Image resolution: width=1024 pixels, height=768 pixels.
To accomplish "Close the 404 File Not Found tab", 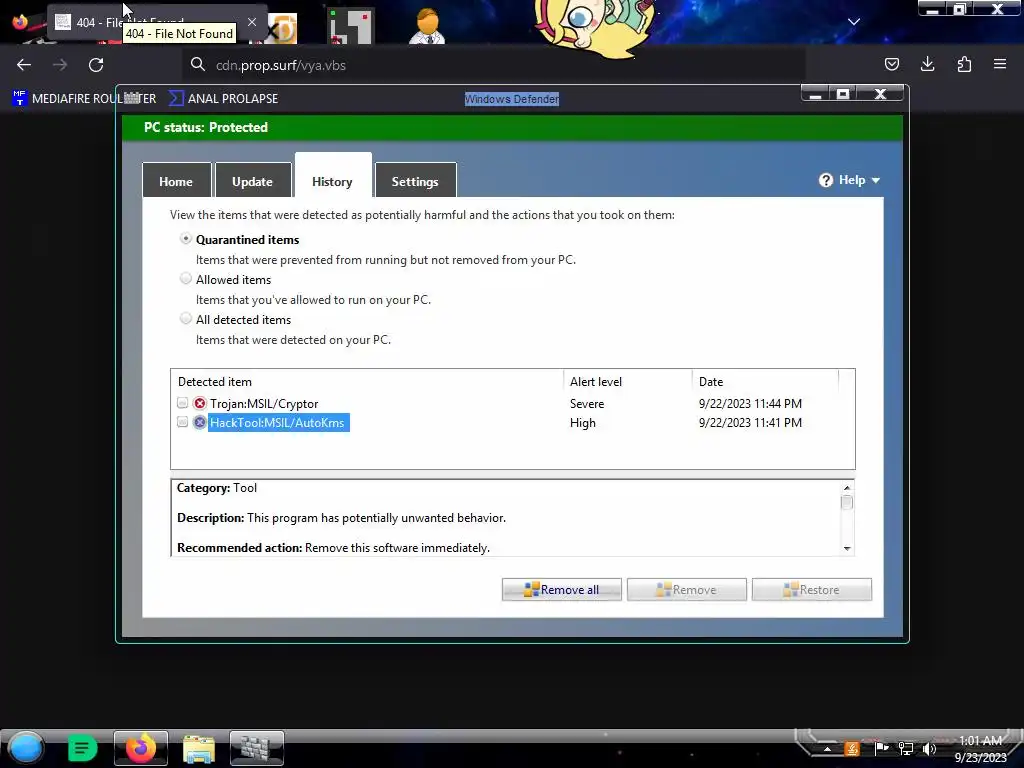I will coord(252,22).
